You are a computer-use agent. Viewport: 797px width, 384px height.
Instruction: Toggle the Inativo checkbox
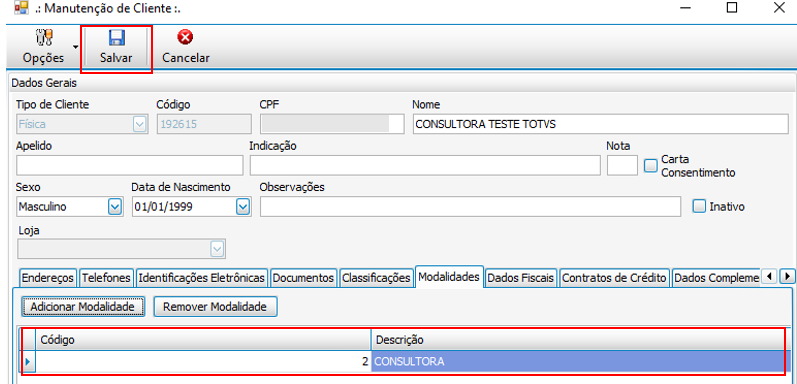(700, 206)
